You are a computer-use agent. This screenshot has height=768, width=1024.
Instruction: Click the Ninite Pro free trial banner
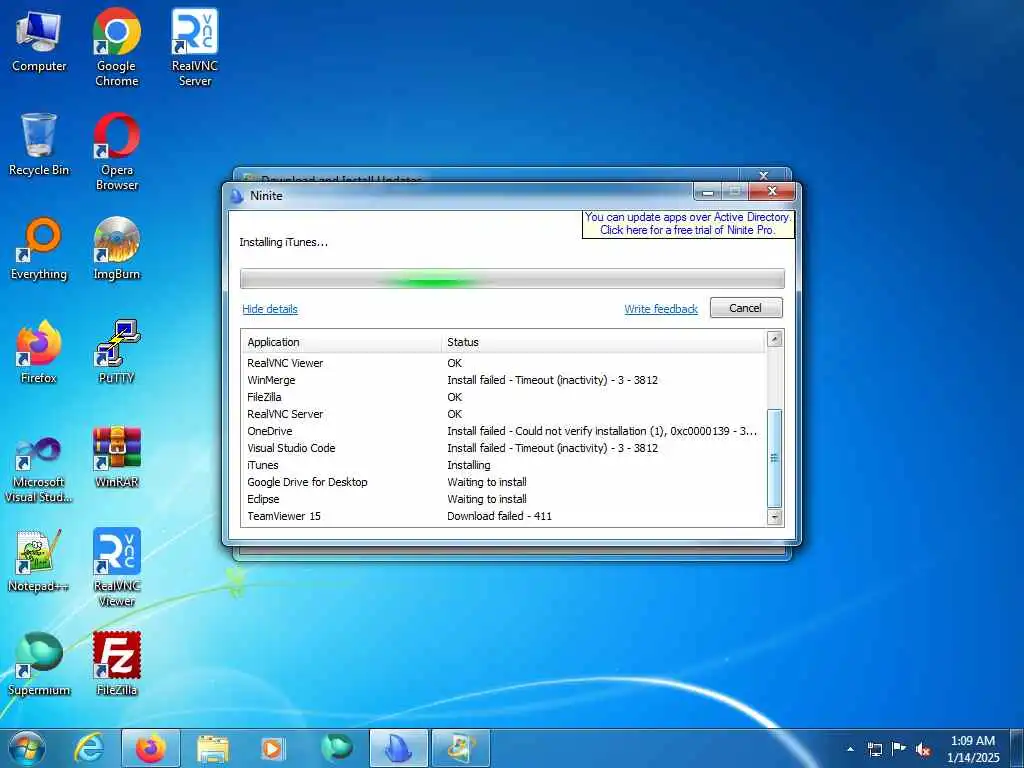pos(688,223)
